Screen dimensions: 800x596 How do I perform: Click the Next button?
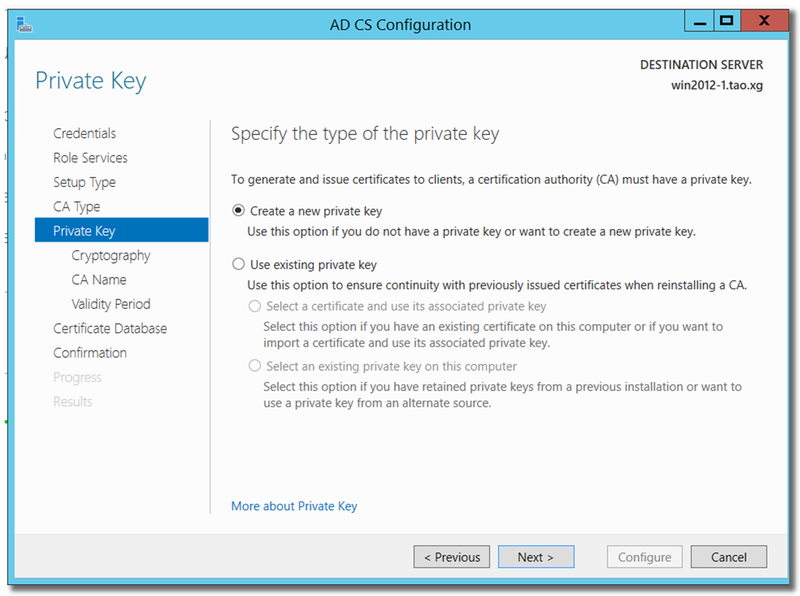[x=535, y=557]
